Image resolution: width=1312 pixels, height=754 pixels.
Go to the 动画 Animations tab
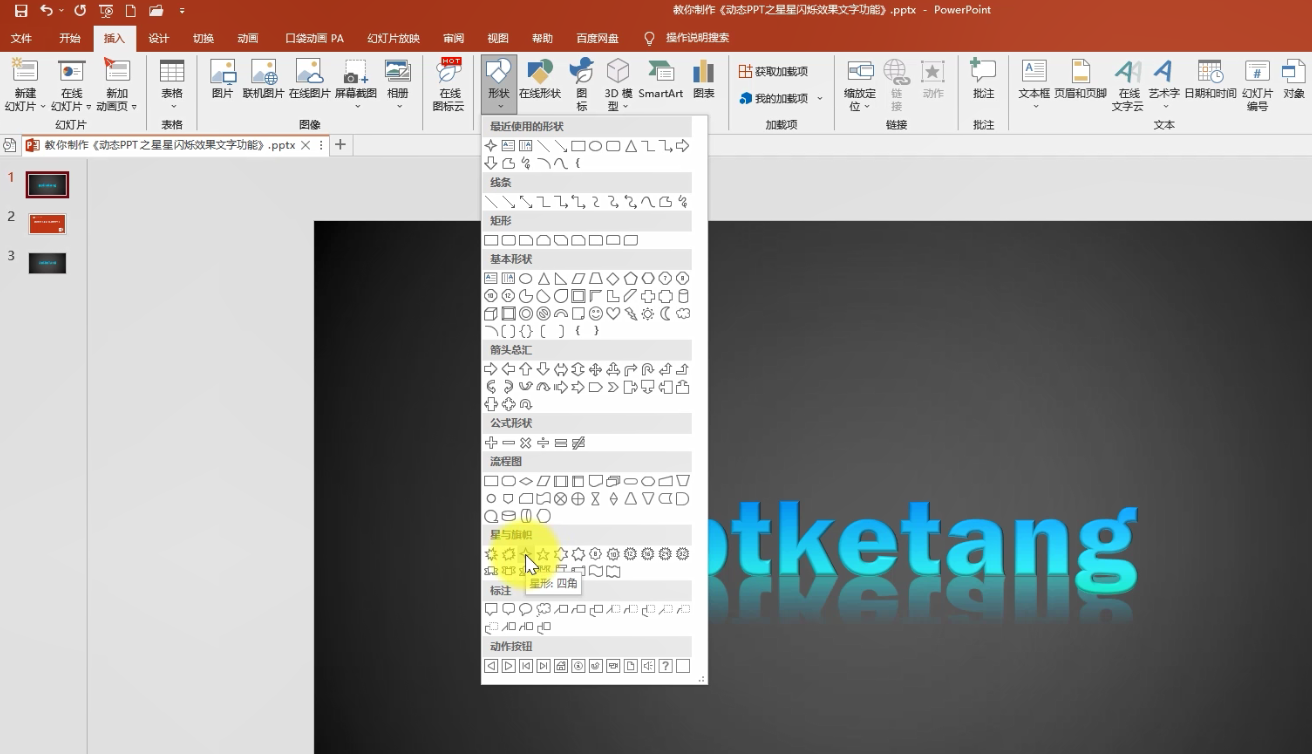(x=247, y=38)
